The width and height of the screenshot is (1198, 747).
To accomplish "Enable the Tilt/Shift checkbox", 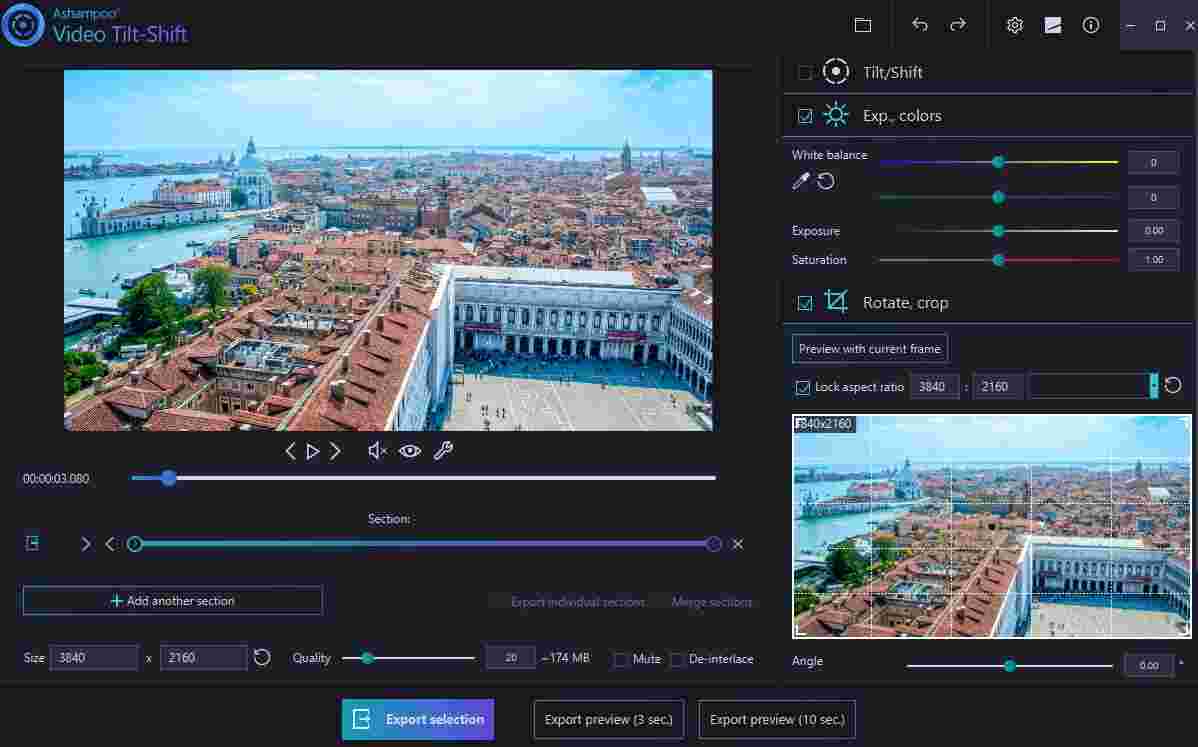I will (x=805, y=71).
